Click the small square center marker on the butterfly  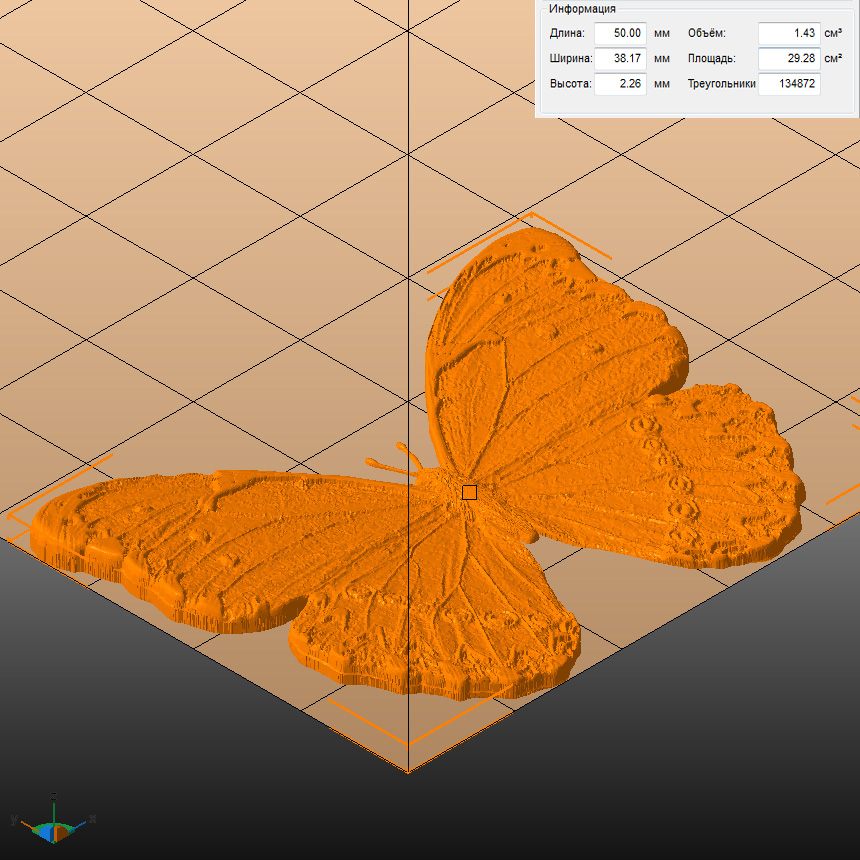[x=469, y=492]
